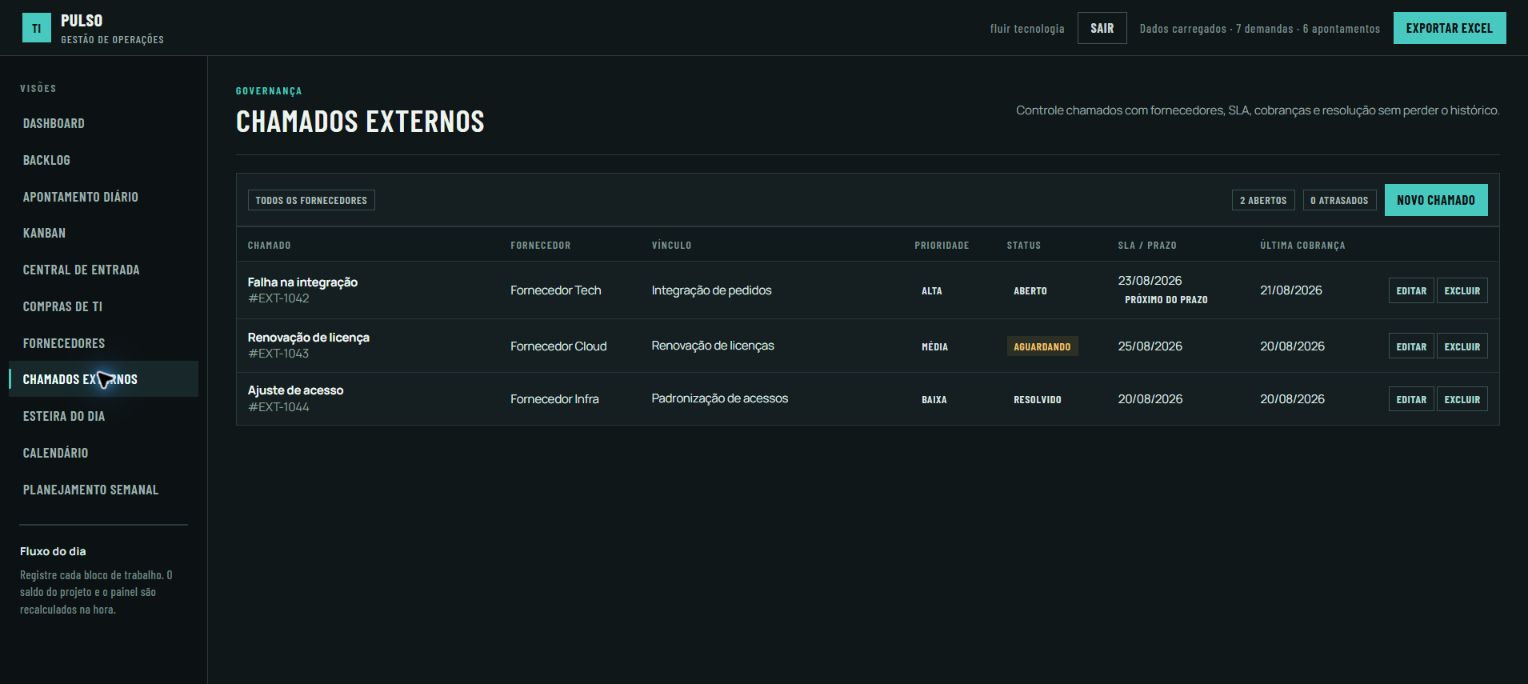
Task: Select ticket ID #EXT-1044
Action: point(279,407)
